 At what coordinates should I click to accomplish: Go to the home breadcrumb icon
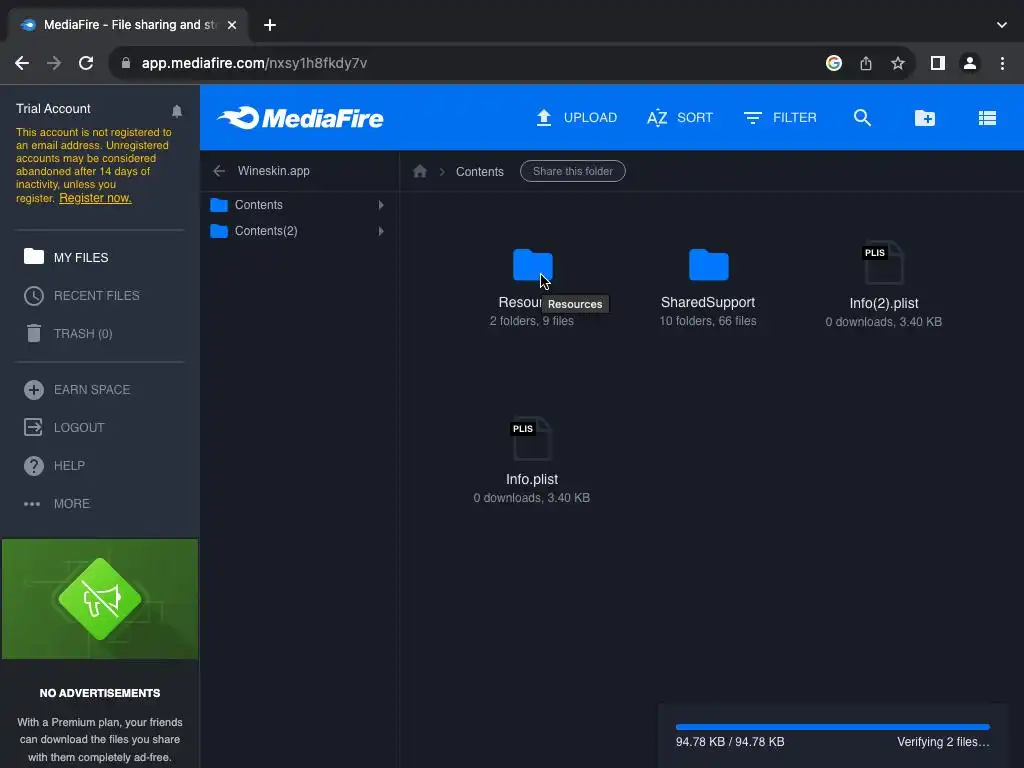pos(420,171)
